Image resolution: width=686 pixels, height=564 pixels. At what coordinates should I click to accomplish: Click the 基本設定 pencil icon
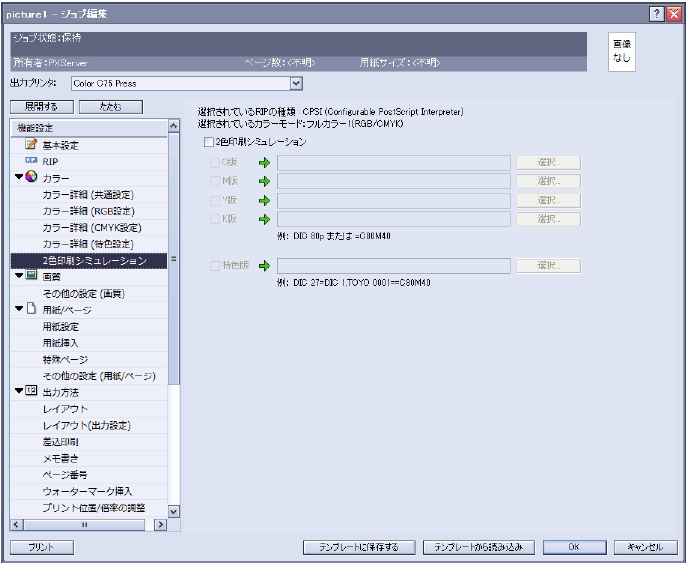pos(30,145)
